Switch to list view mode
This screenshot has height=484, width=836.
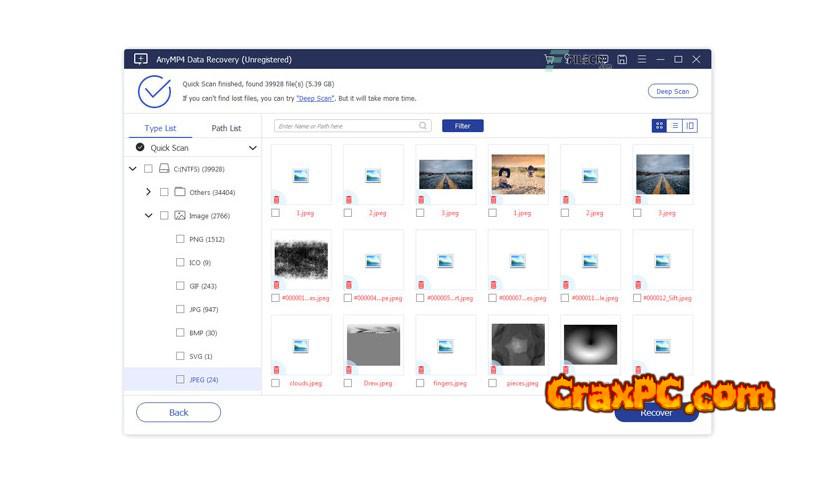click(675, 126)
